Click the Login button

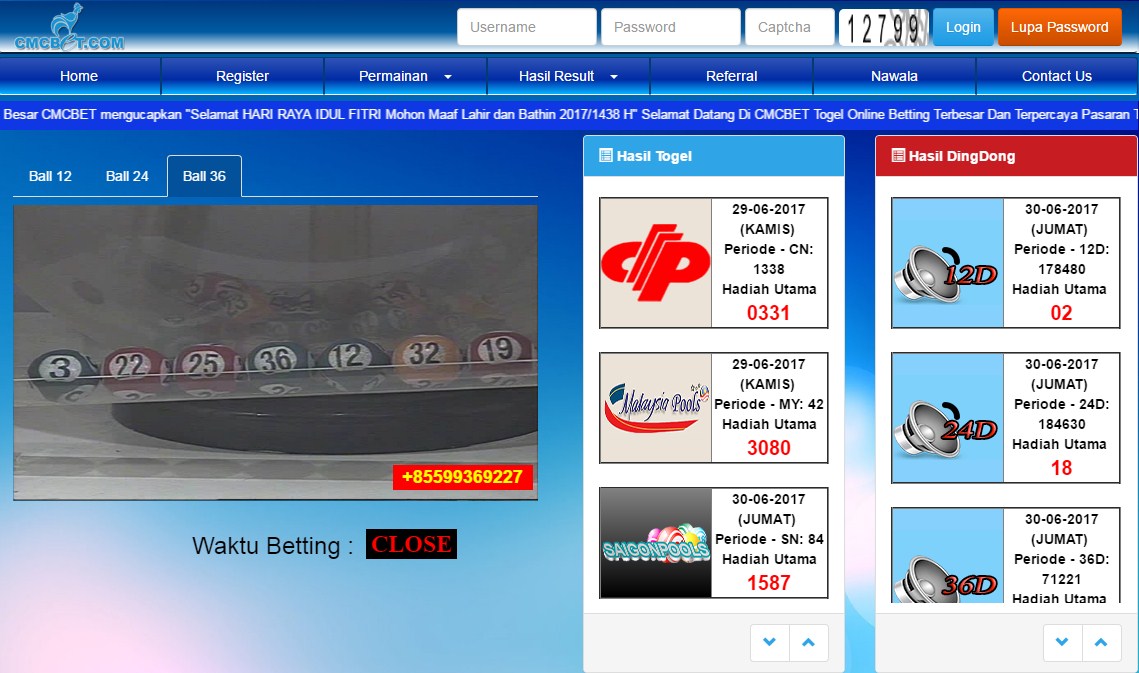pyautogui.click(x=963, y=27)
